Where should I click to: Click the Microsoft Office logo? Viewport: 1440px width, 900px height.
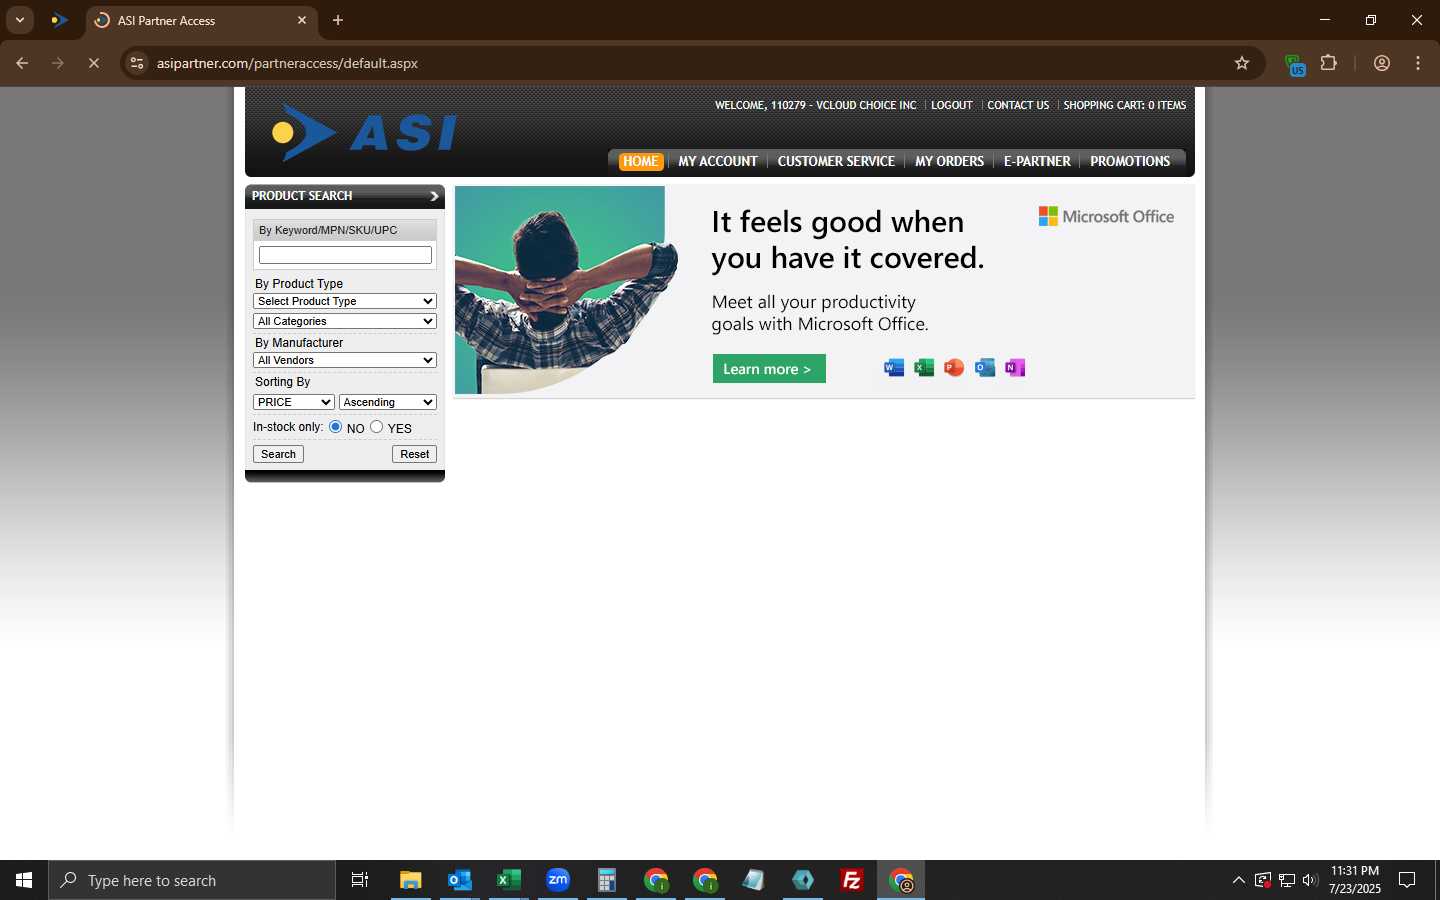click(x=1106, y=216)
